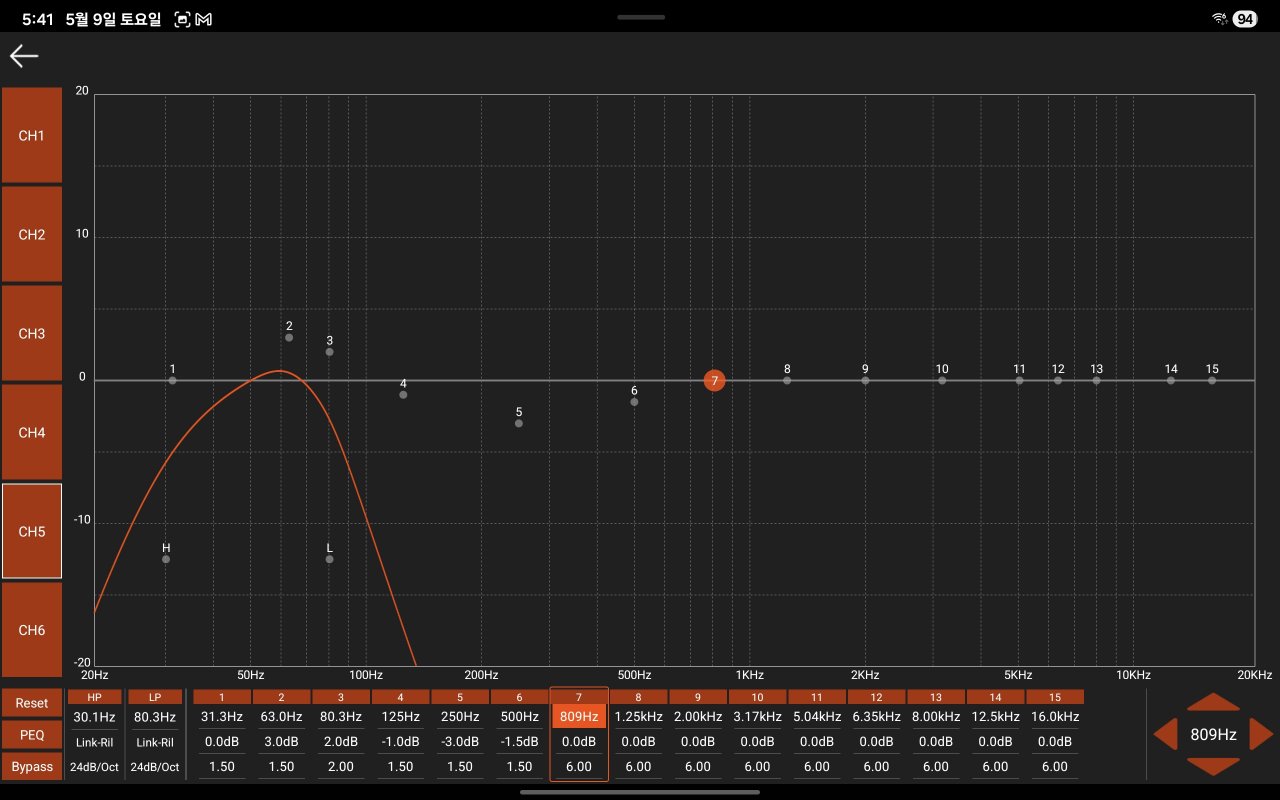1280x800 pixels.
Task: Open HP slope 24dB/Oct selector
Action: (x=95, y=767)
